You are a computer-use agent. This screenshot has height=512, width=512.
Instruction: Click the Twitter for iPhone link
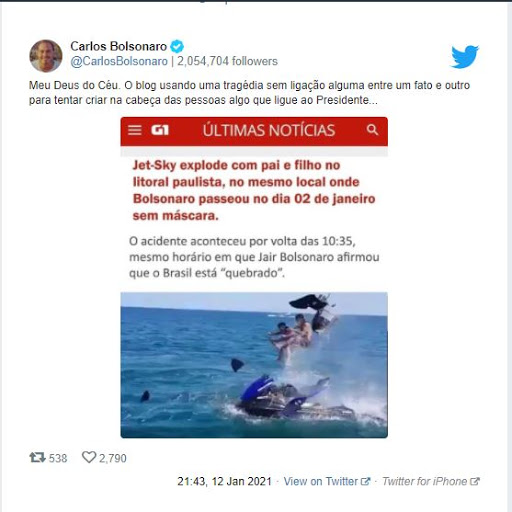pos(424,481)
